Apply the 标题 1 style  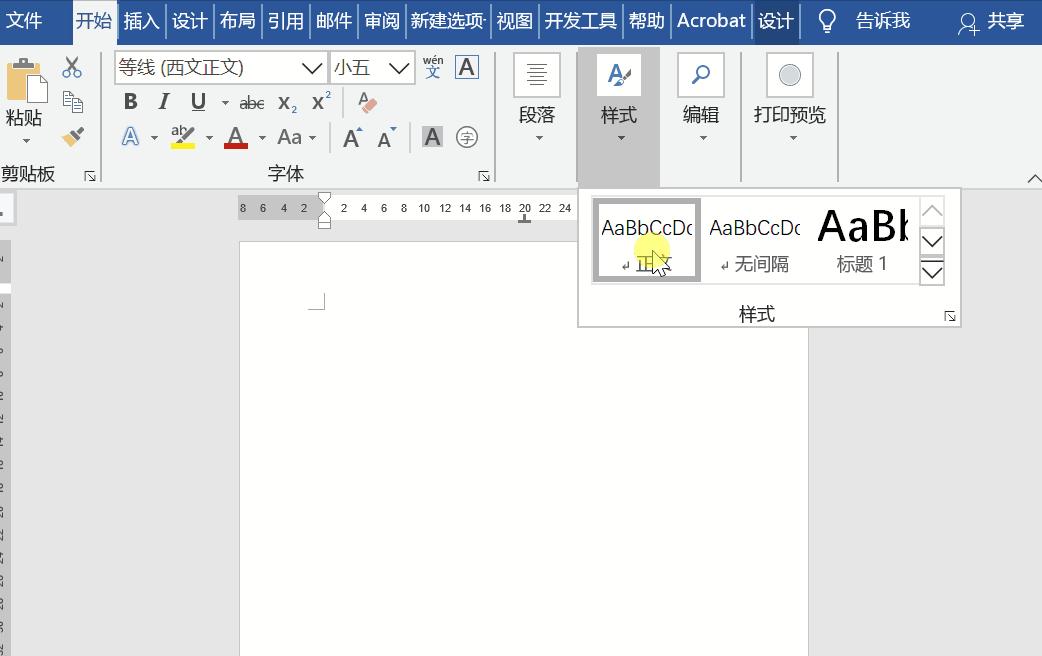coord(862,239)
